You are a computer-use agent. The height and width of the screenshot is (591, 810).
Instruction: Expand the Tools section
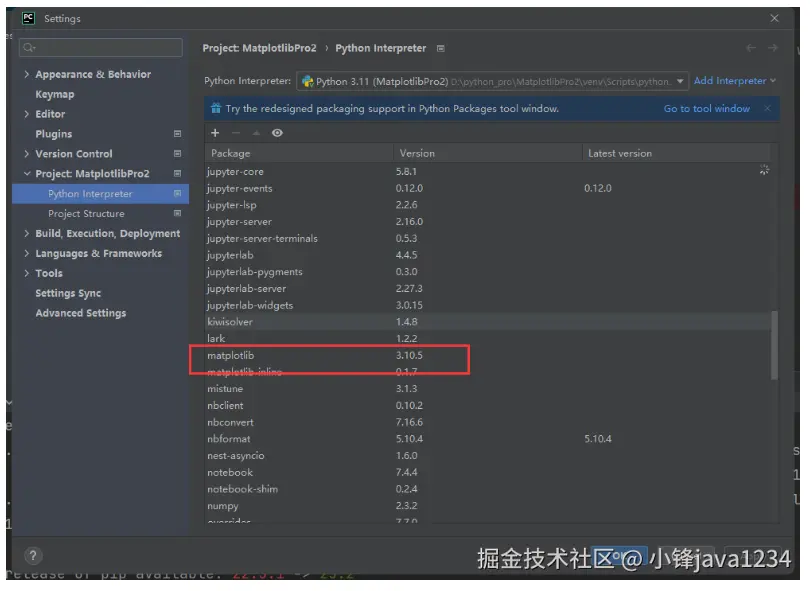[x=26, y=273]
